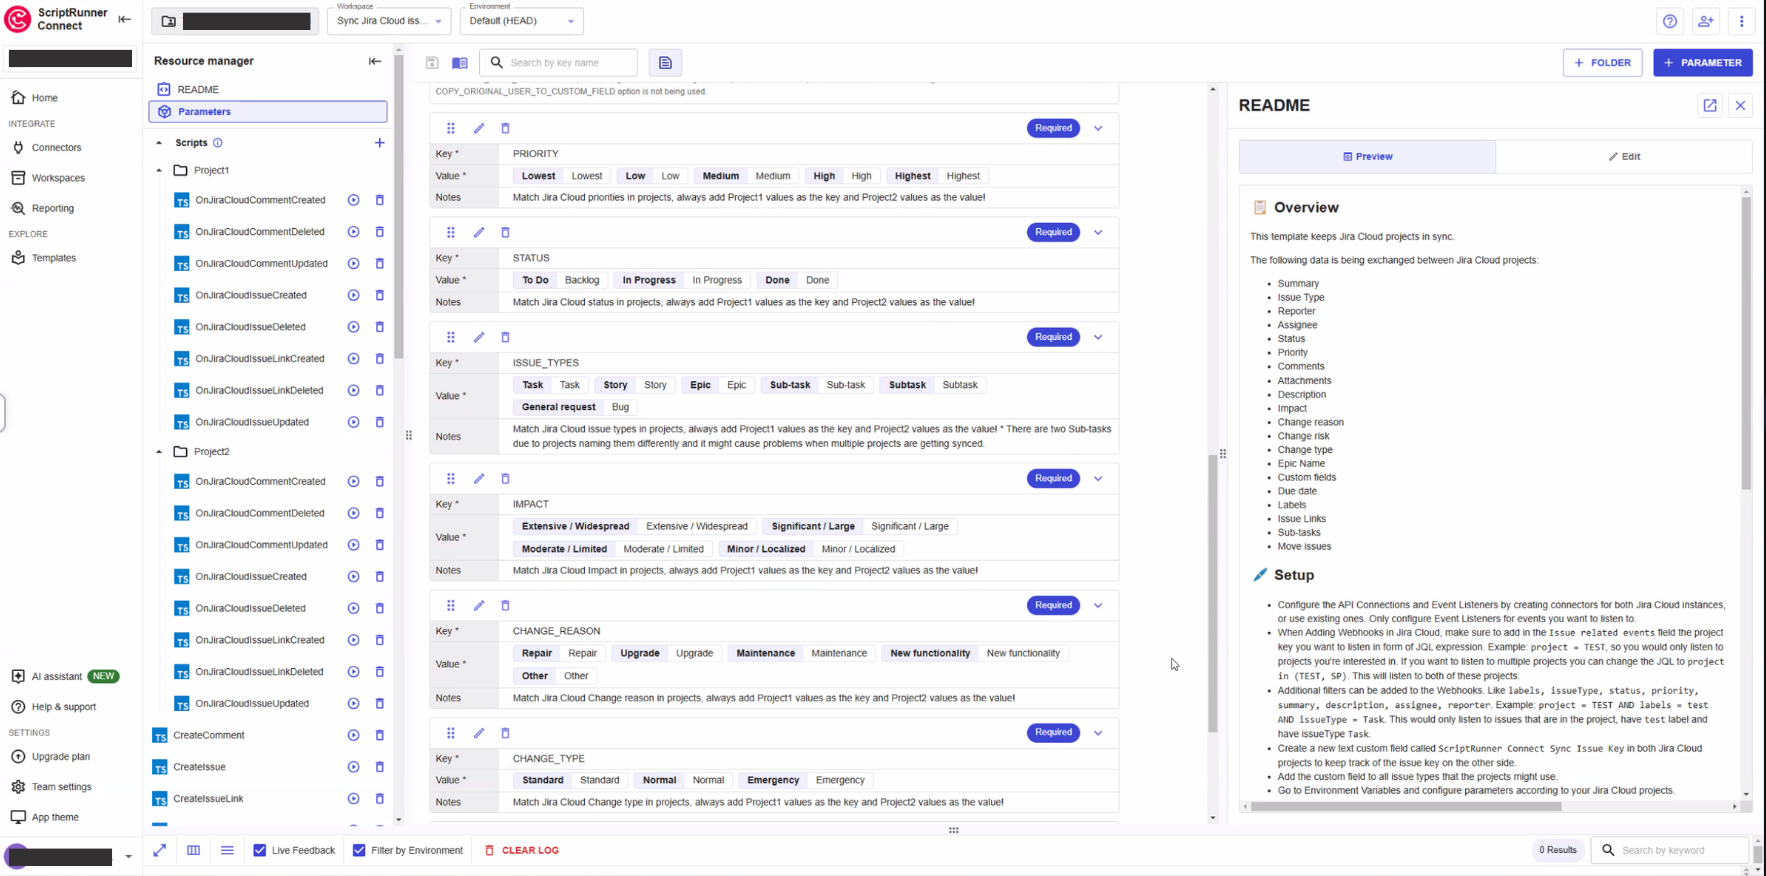Expand the PRIORITY parameter chevron

(1098, 128)
